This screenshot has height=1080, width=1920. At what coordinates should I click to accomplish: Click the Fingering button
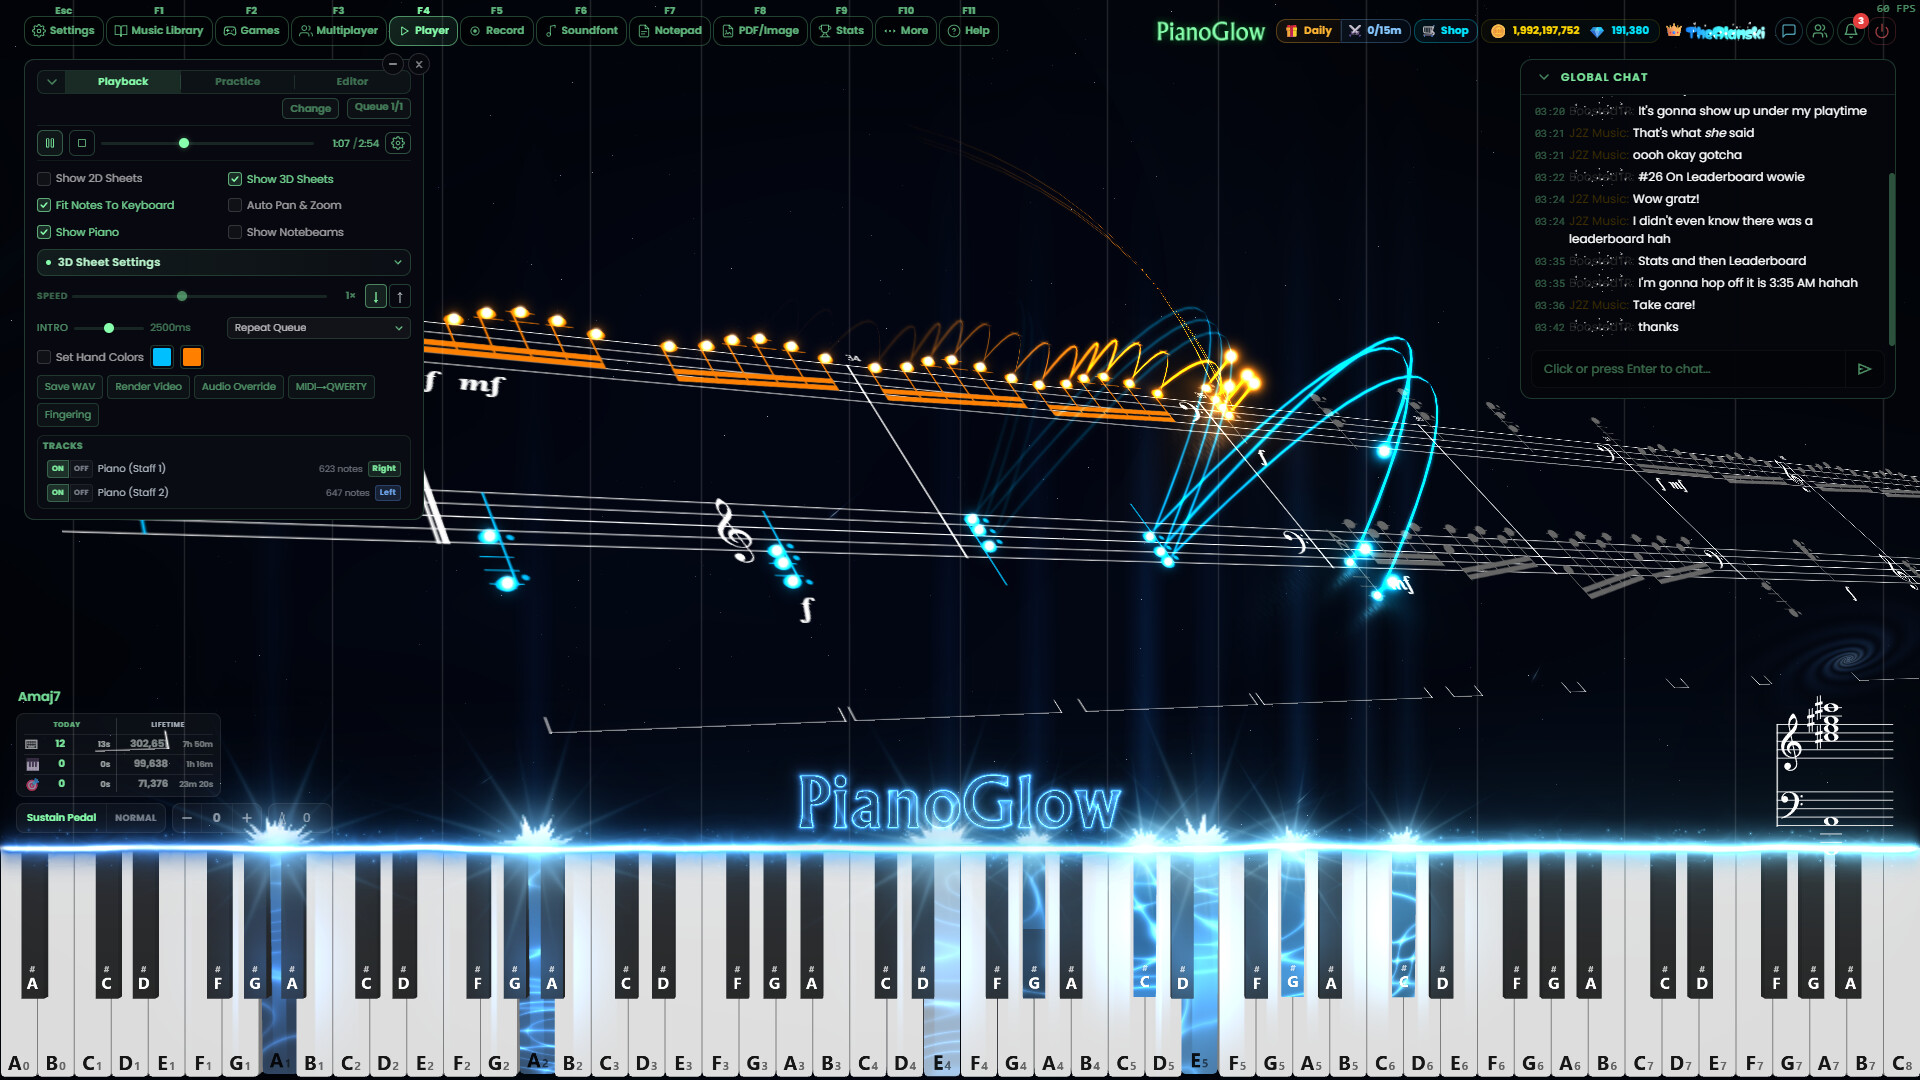[68, 415]
